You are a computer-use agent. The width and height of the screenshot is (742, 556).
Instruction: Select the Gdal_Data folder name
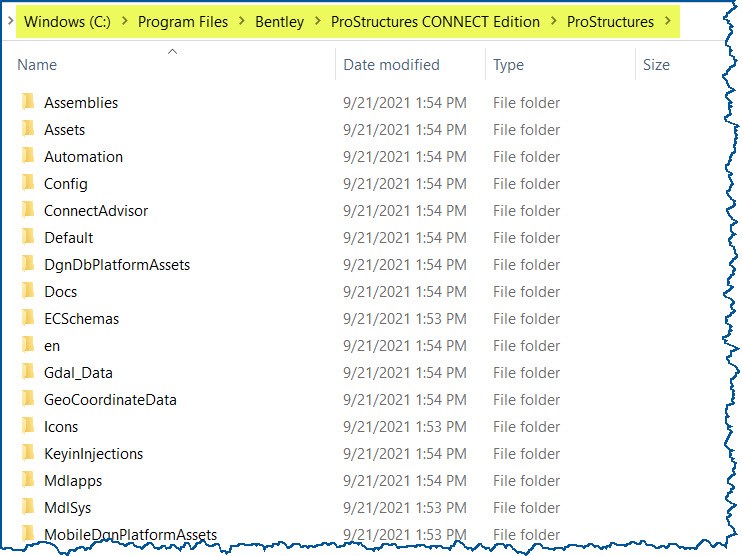tap(78, 372)
